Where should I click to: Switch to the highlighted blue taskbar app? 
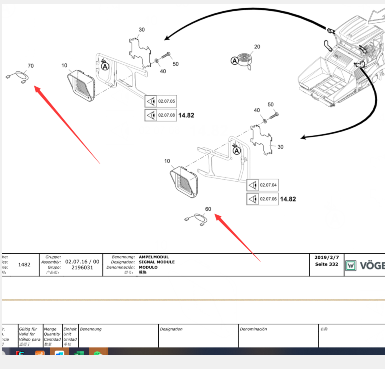click(x=59, y=352)
